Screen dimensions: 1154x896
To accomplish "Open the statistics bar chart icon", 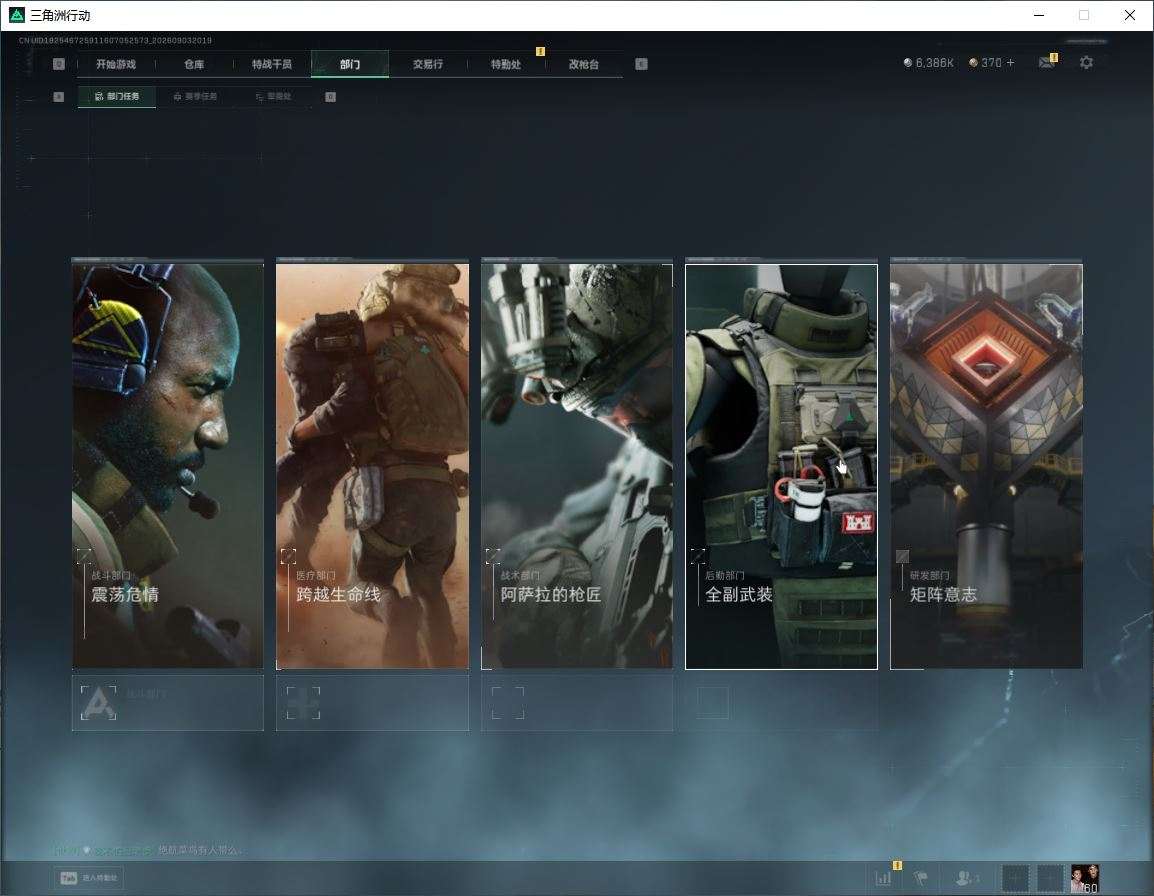I will pyautogui.click(x=883, y=878).
